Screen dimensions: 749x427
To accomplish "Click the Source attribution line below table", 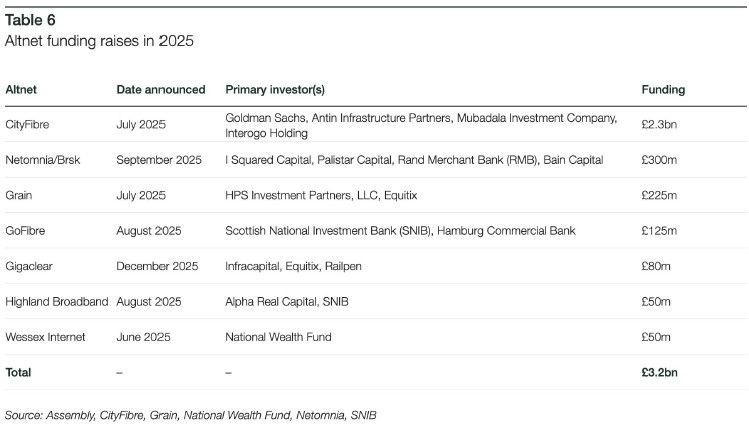I will [190, 414].
